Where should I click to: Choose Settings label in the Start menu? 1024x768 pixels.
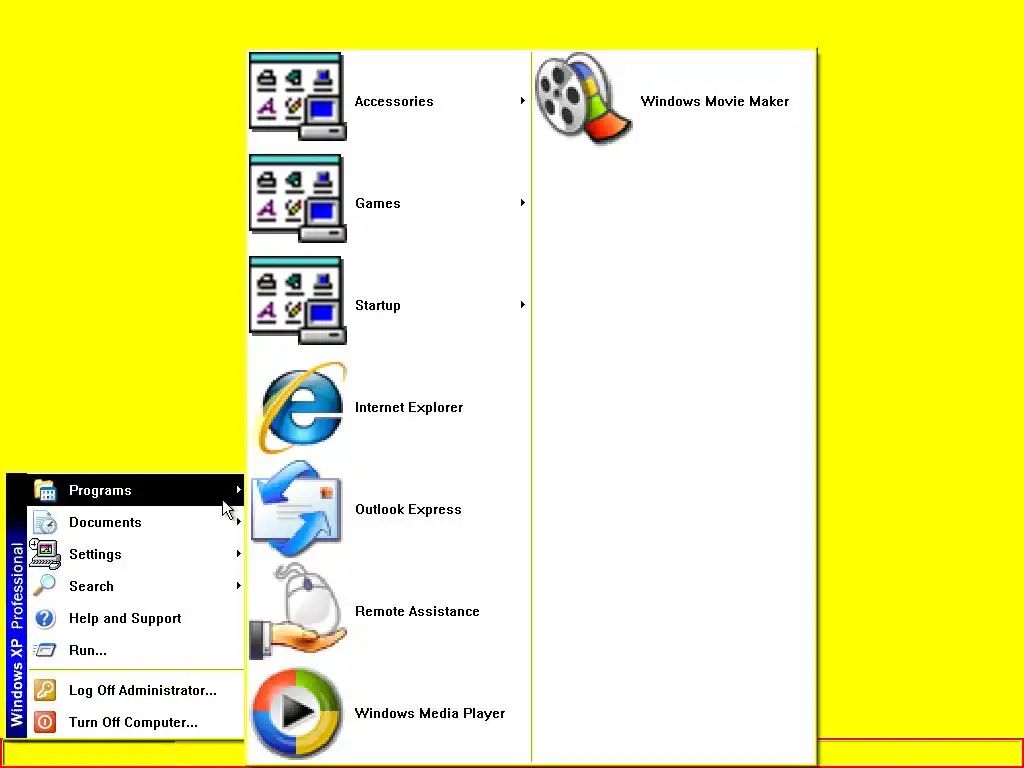pyautogui.click(x=95, y=554)
